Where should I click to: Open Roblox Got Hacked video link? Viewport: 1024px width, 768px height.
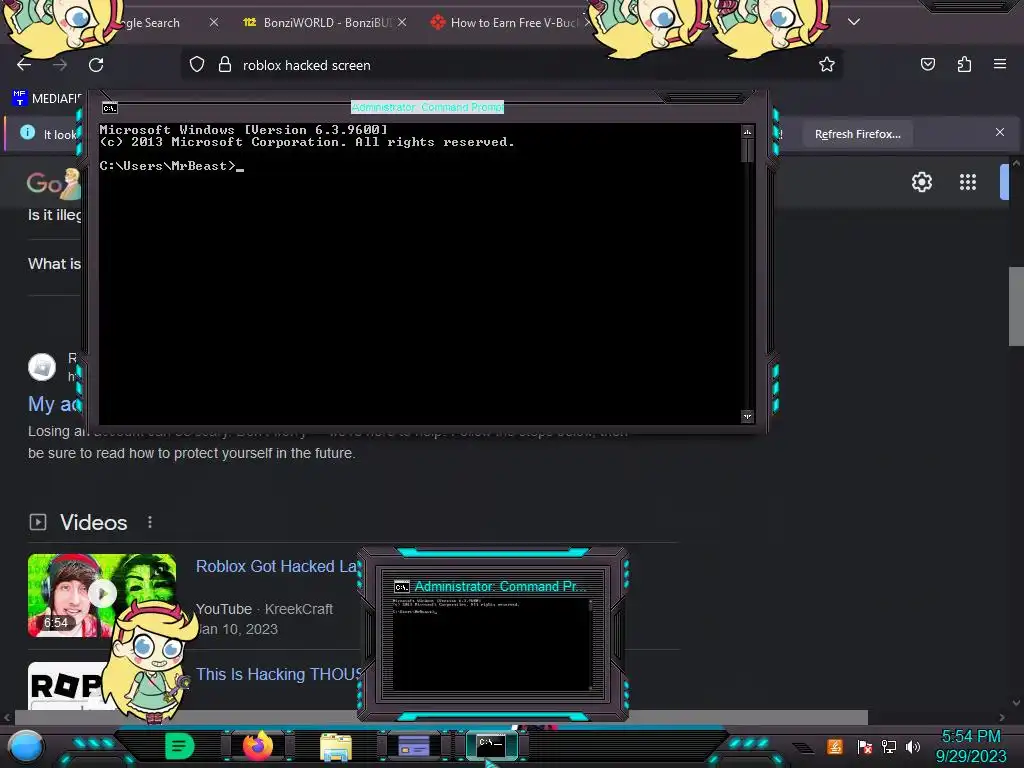pos(277,566)
